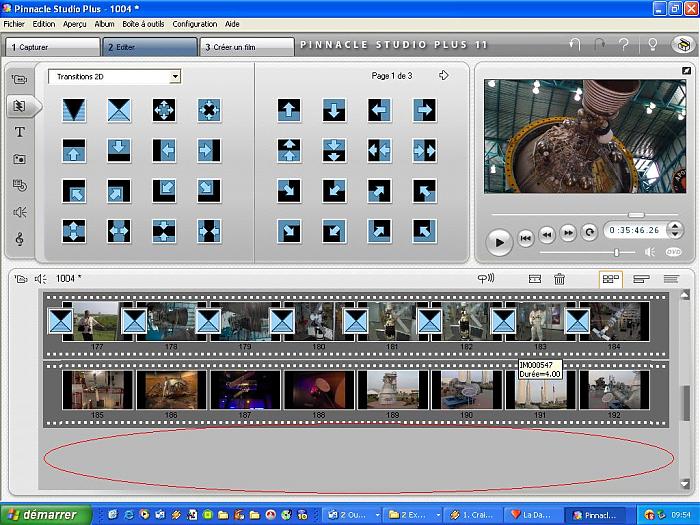This screenshot has width=700, height=525.
Task: Mute the player volume speaker
Action: [650, 252]
